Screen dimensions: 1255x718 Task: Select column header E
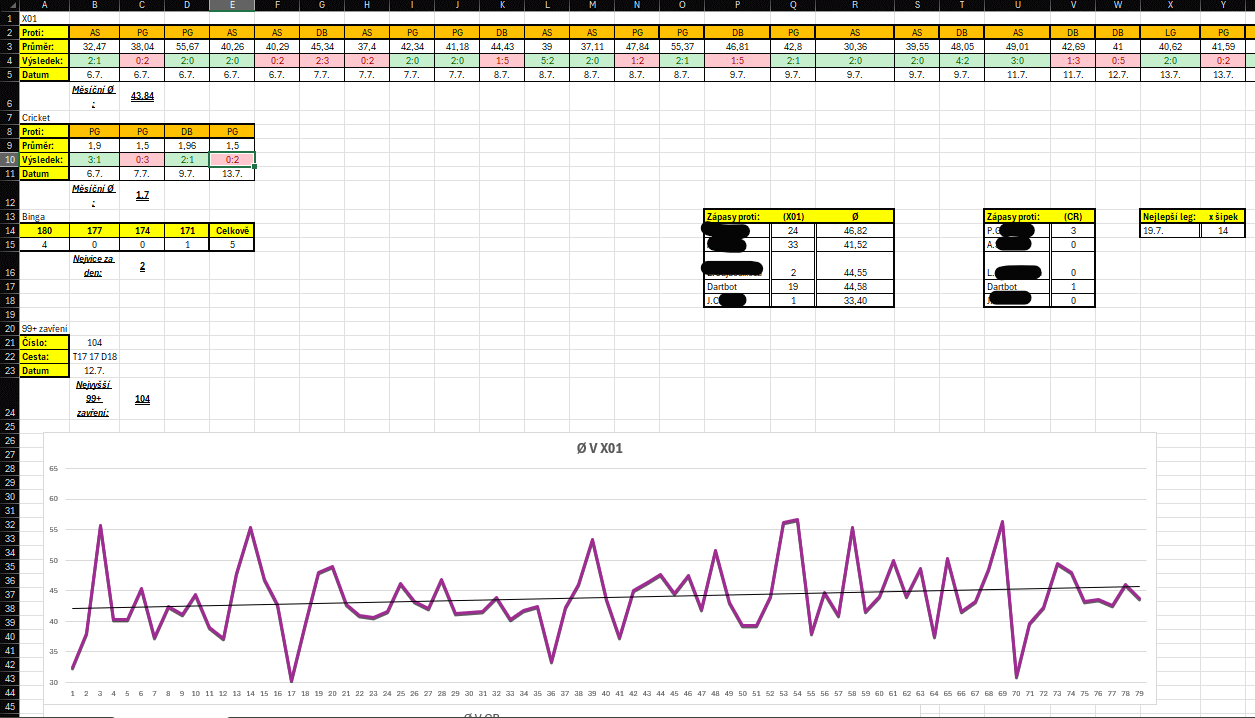click(x=232, y=7)
